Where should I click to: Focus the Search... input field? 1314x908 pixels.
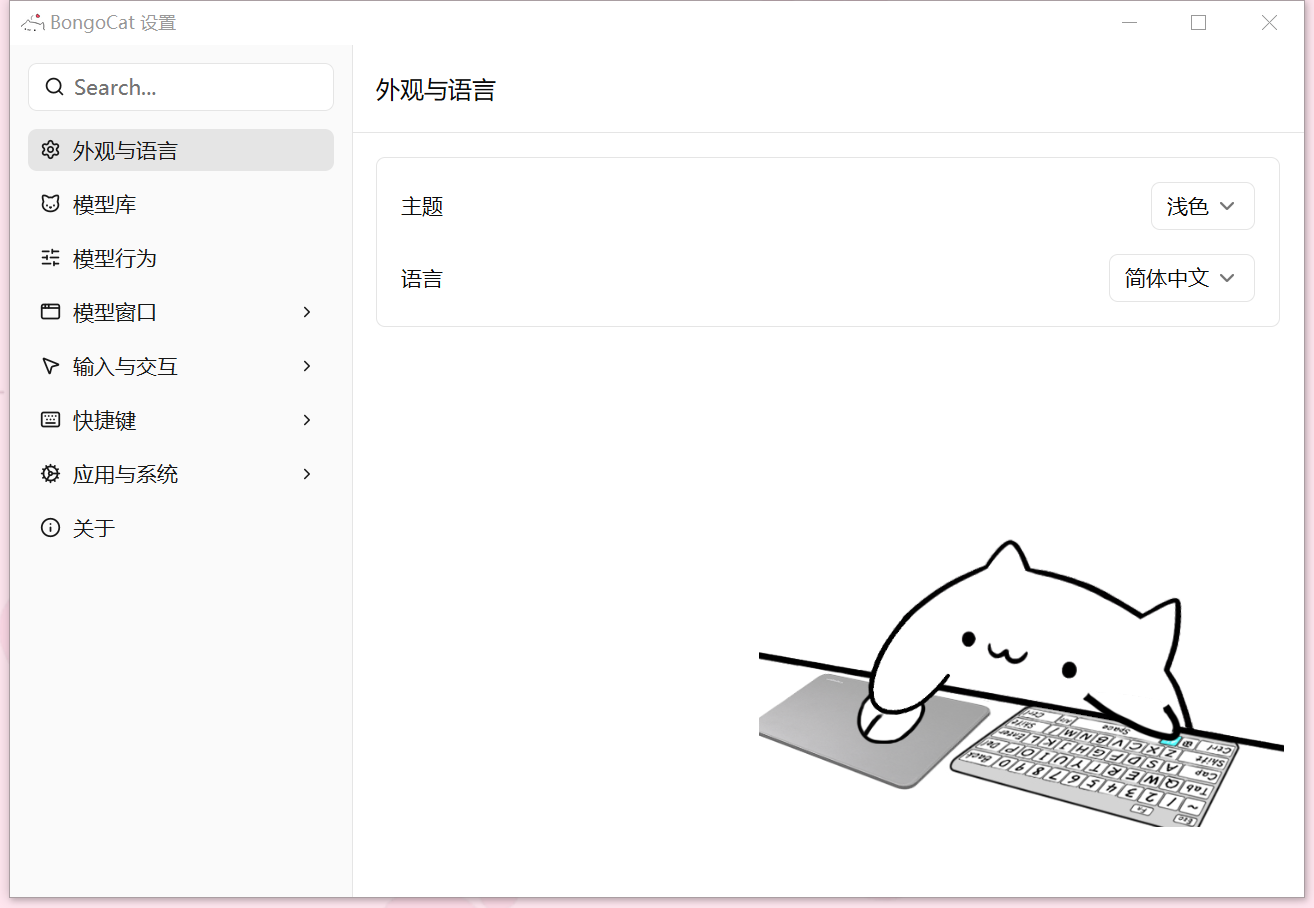pos(181,87)
